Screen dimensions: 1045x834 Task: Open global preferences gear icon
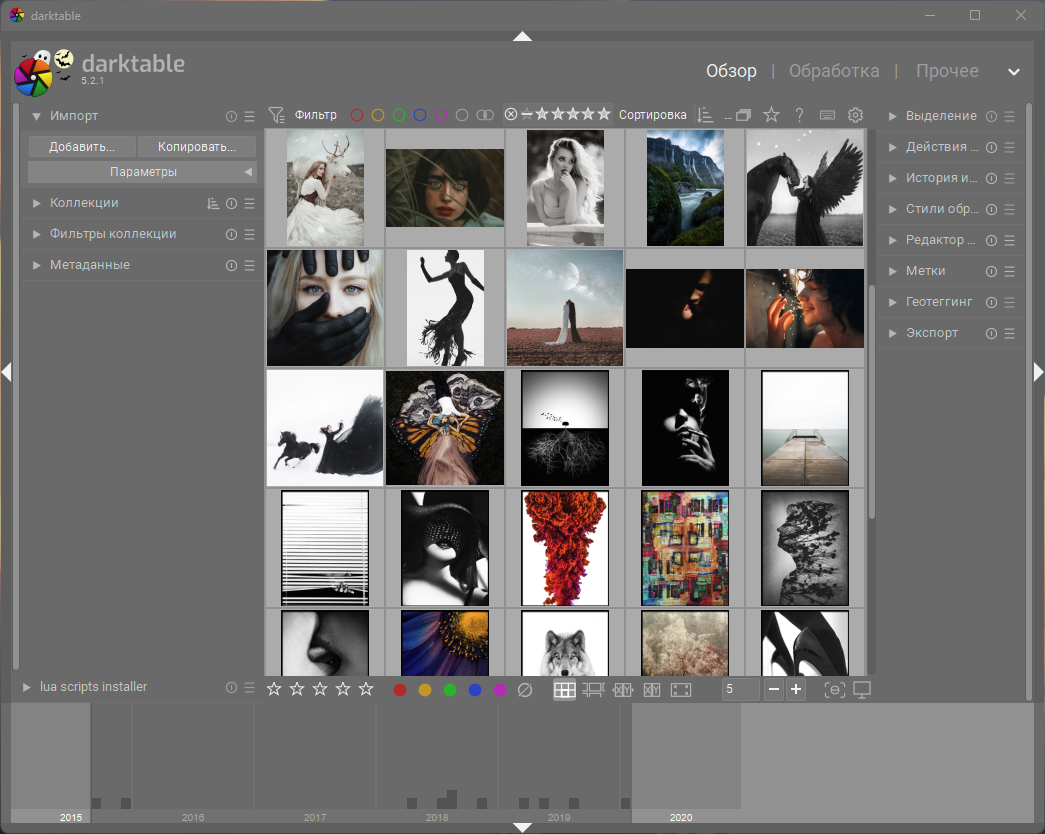[855, 115]
